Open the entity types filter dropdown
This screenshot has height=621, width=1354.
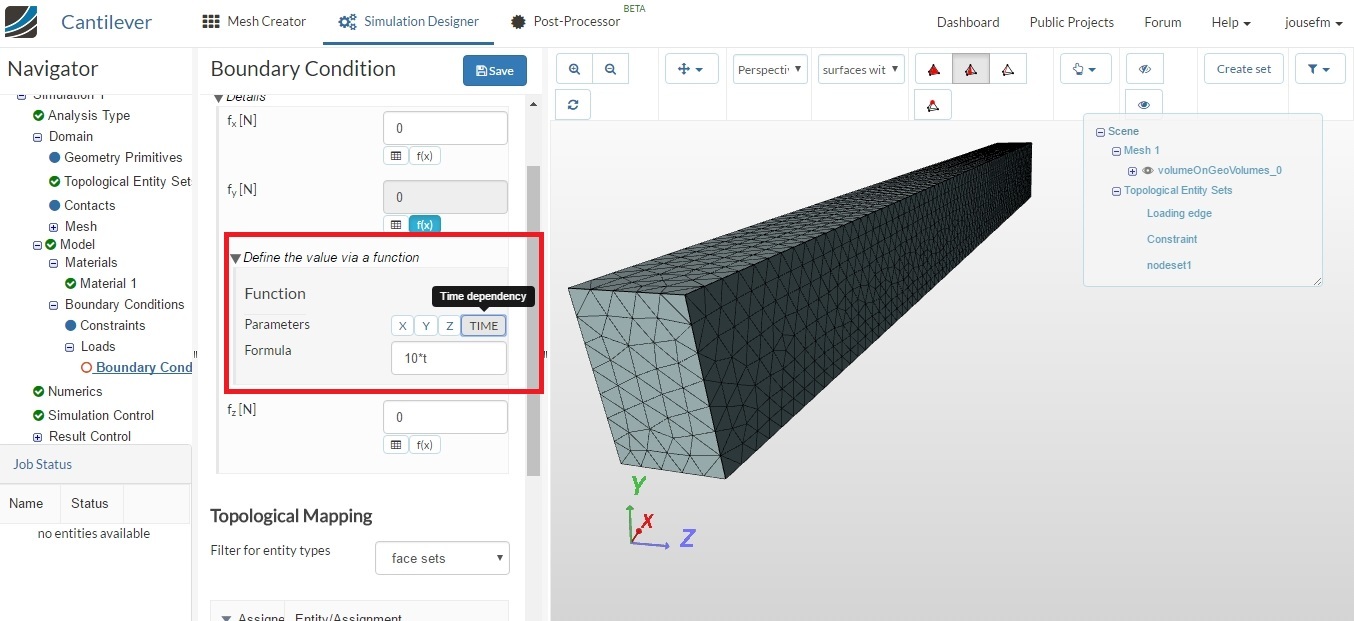pos(443,558)
